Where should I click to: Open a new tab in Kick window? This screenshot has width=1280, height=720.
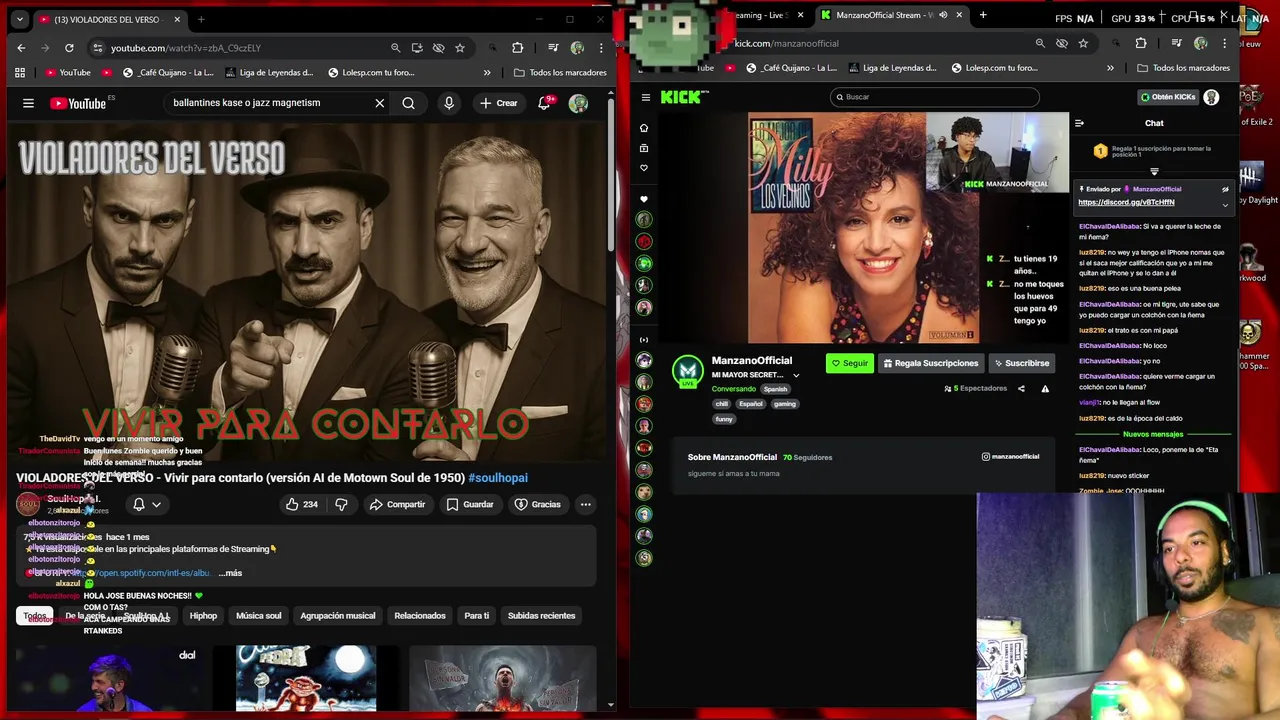coord(983,15)
